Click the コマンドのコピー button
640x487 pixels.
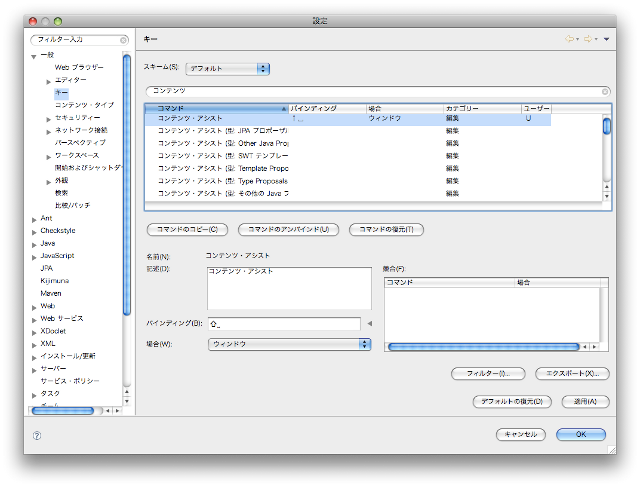[x=182, y=230]
